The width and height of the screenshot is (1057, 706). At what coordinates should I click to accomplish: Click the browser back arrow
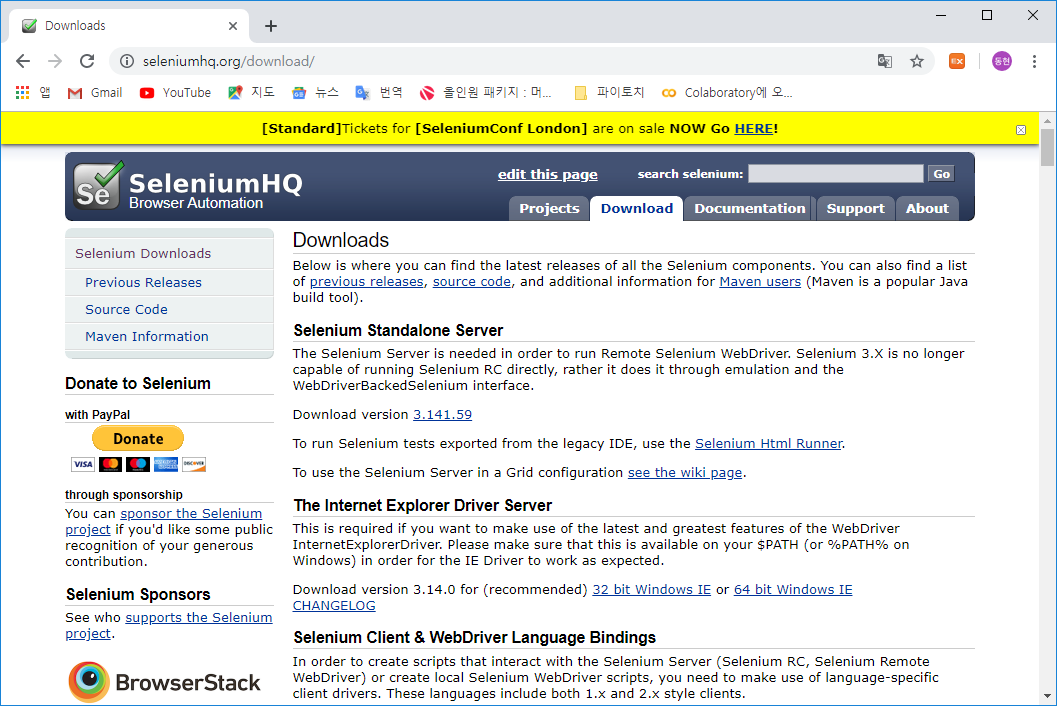tap(23, 61)
